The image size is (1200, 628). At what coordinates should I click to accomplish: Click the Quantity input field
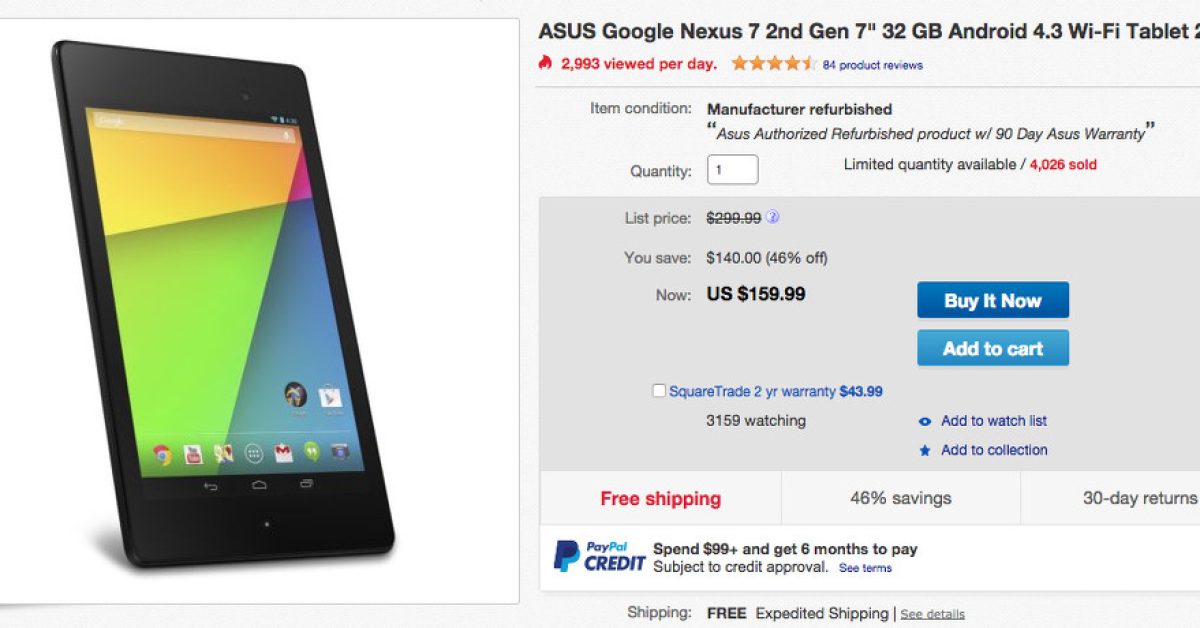click(x=732, y=170)
